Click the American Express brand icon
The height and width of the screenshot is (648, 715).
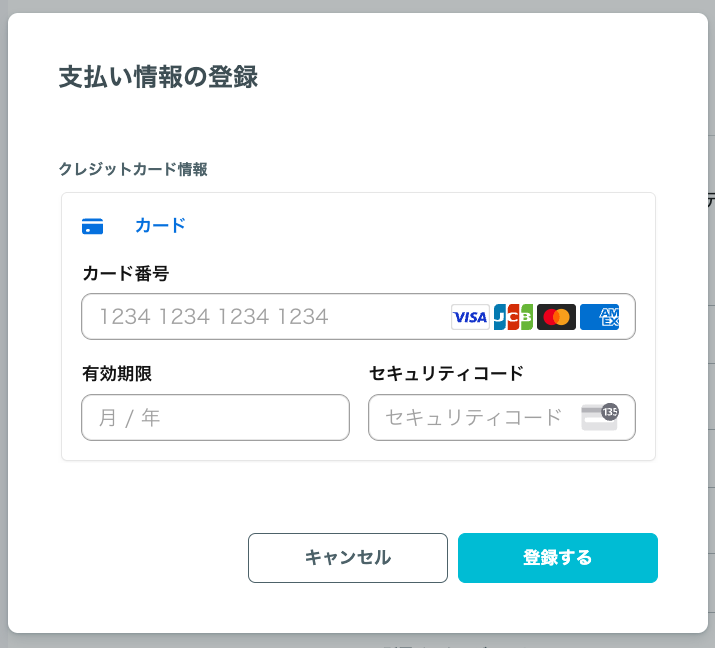(x=600, y=317)
